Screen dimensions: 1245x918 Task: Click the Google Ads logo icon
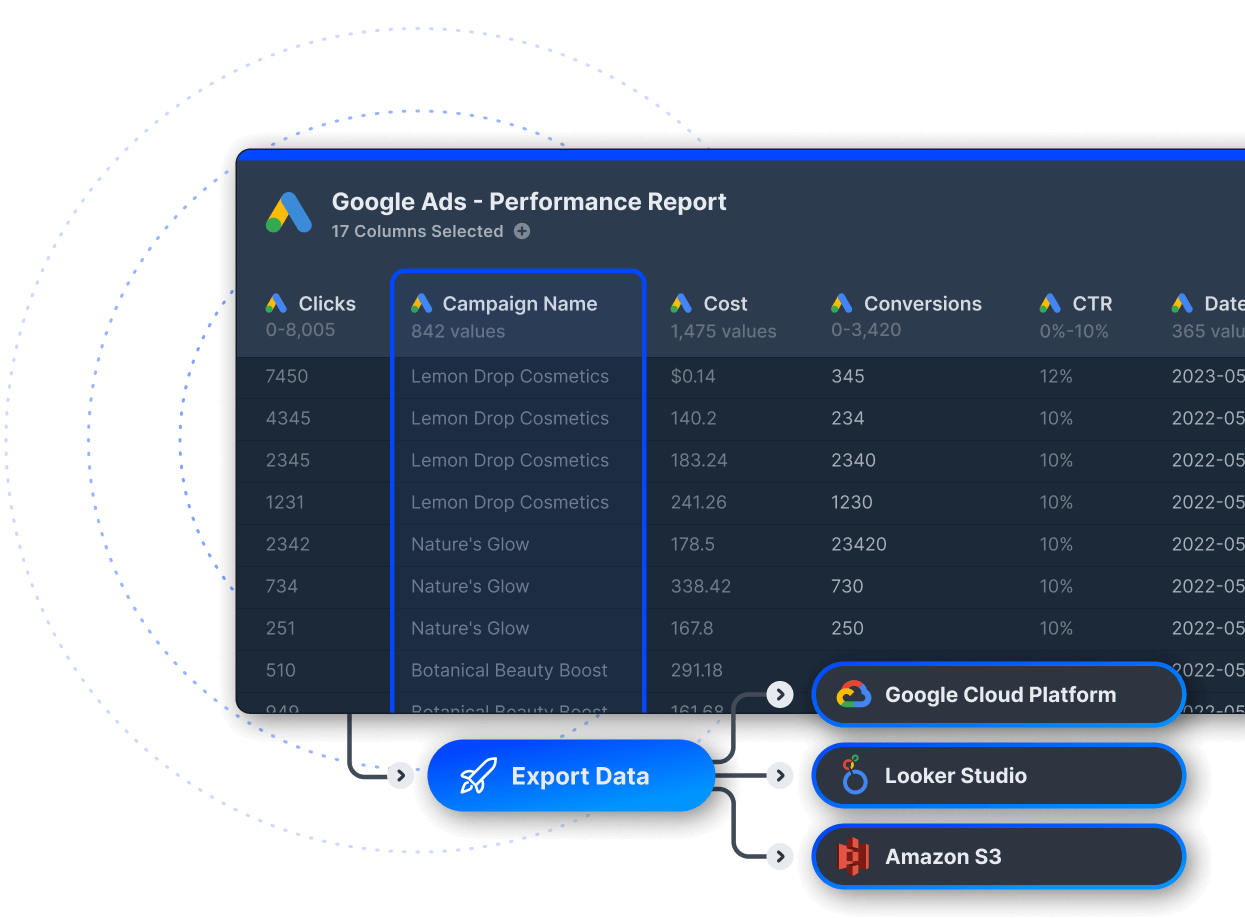290,212
